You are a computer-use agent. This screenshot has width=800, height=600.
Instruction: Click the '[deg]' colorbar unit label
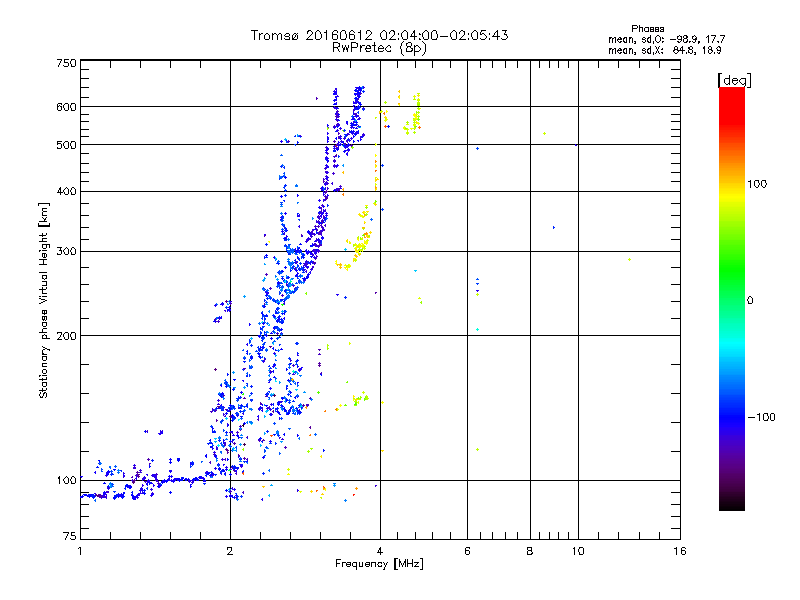(734, 80)
